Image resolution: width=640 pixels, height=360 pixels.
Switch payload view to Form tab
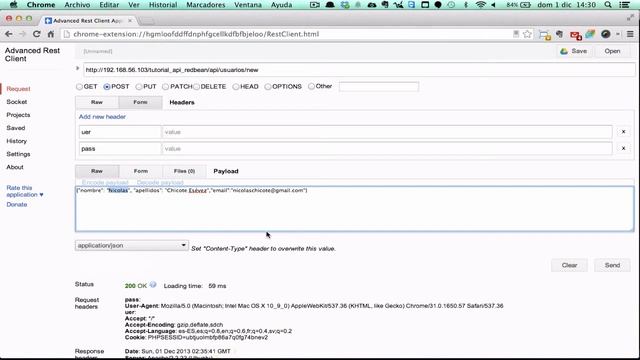pos(141,171)
